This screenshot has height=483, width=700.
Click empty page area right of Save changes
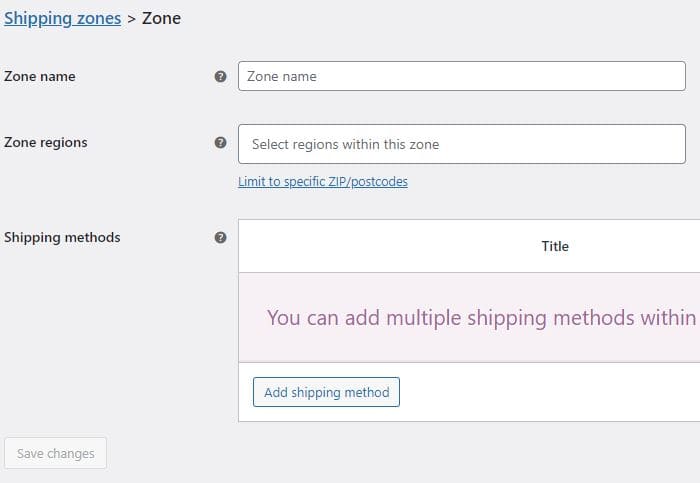[402, 453]
